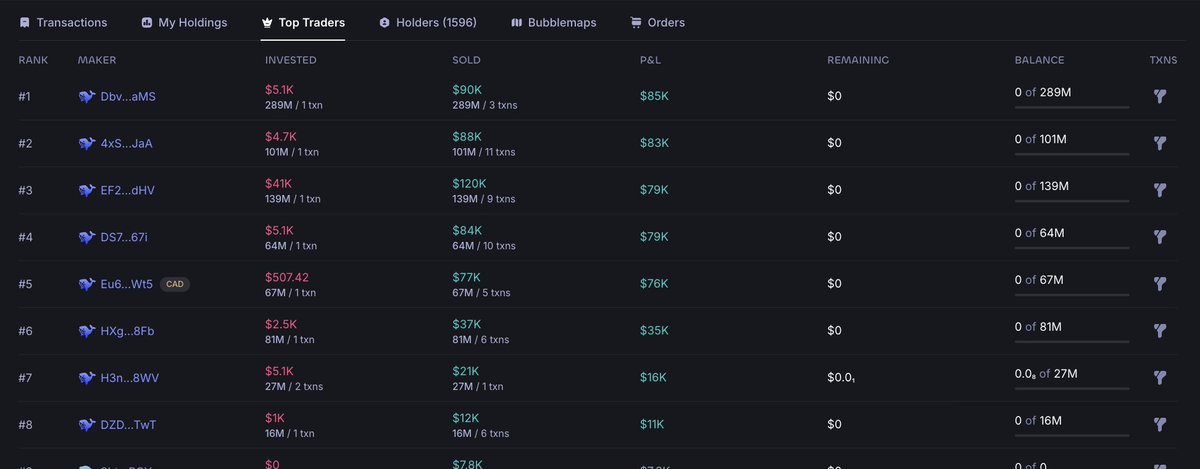Screen dimensions: 1200x469
Task: Click the funnel icon in EF2...dHV row
Action: click(x=1160, y=190)
